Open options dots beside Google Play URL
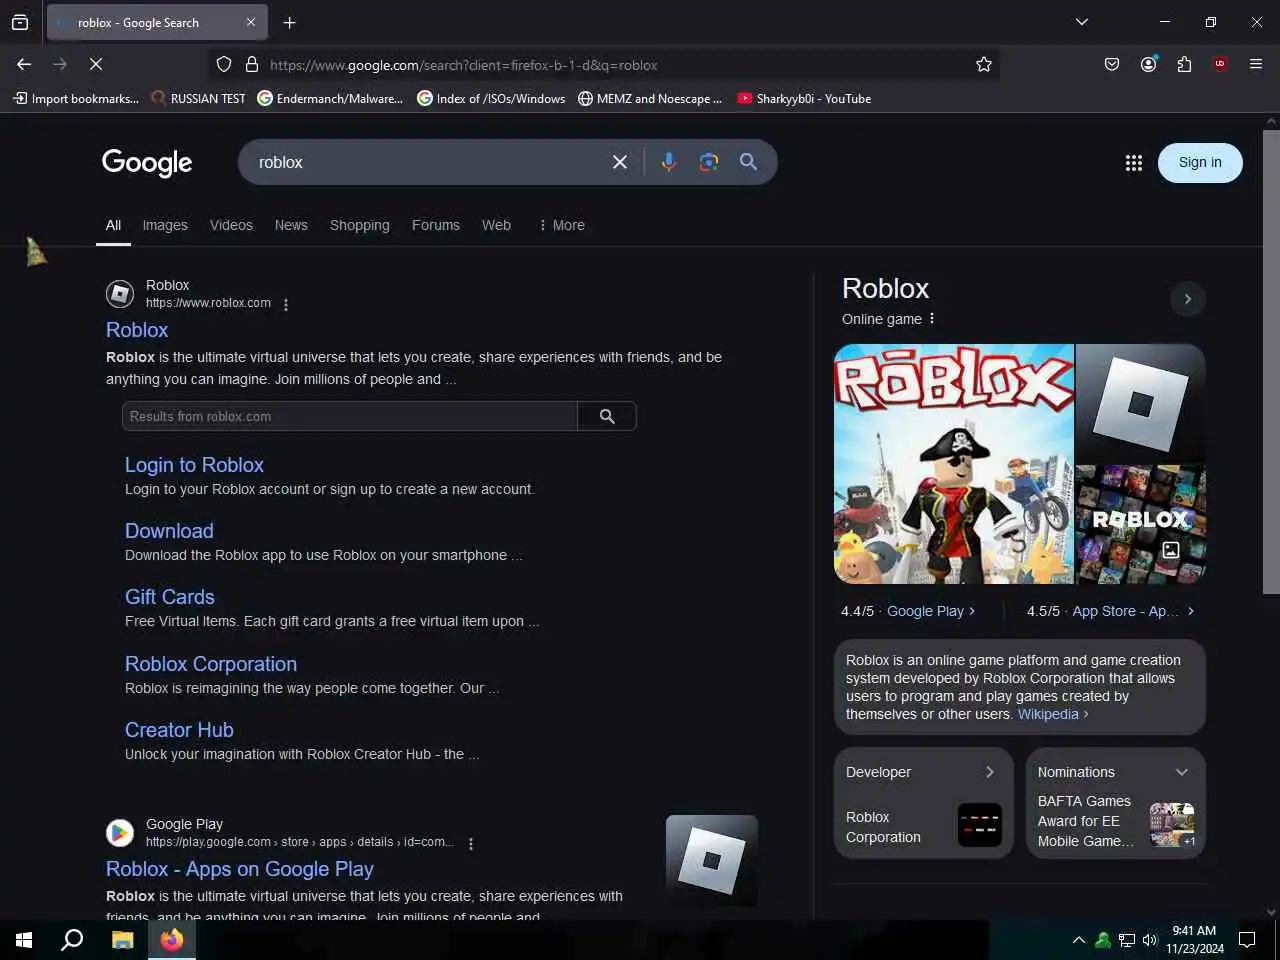The height and width of the screenshot is (960, 1280). [x=471, y=843]
